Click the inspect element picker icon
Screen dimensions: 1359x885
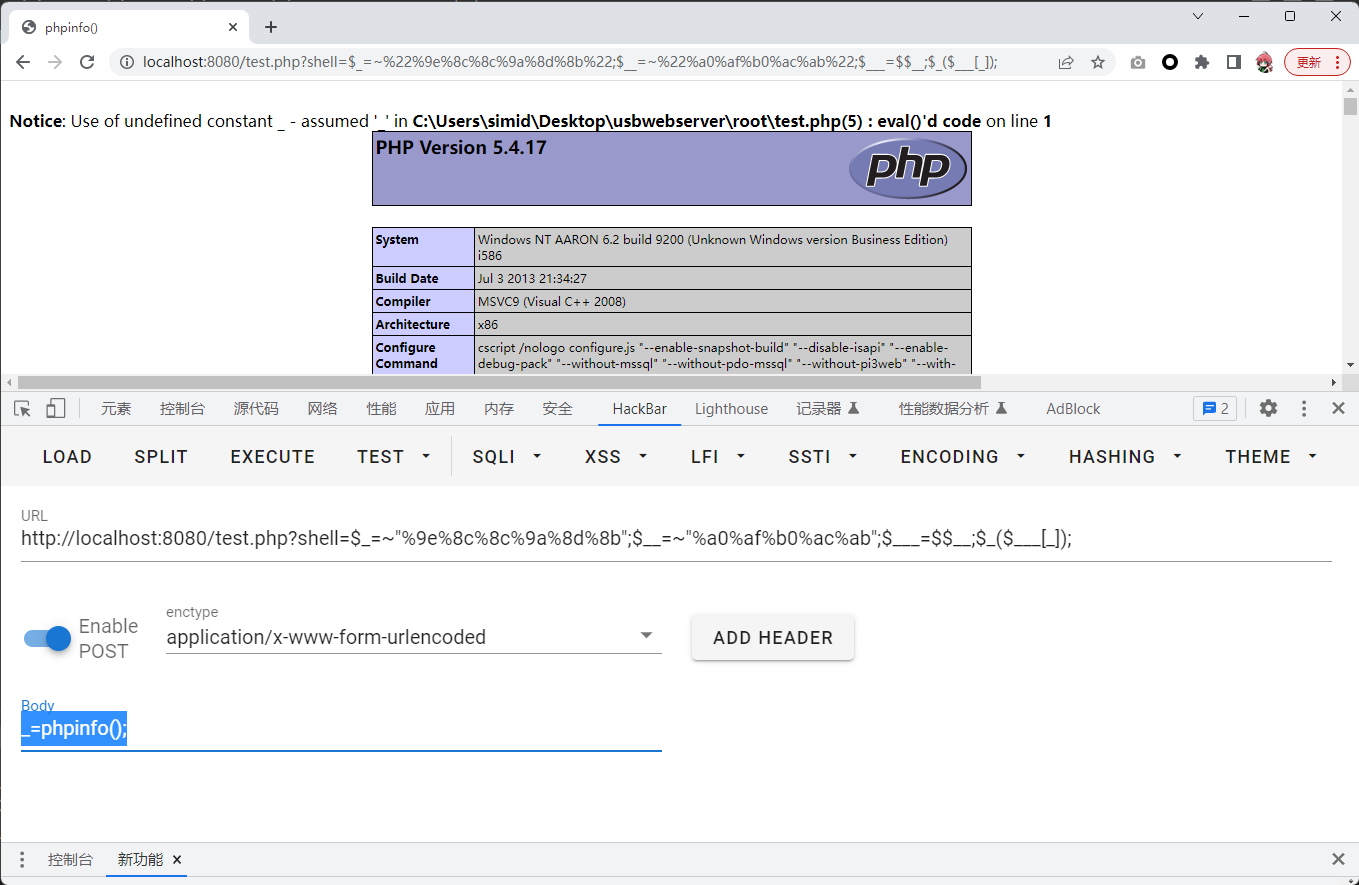(23, 408)
